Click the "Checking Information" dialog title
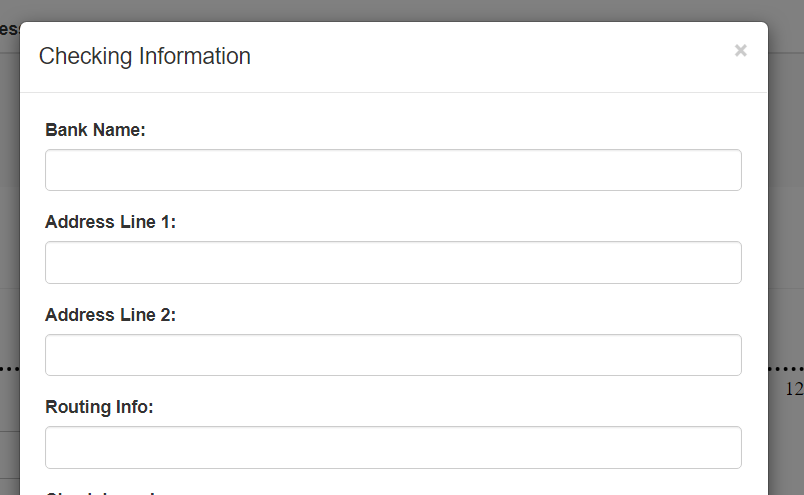Screen dimensions: 804x495 [145, 56]
